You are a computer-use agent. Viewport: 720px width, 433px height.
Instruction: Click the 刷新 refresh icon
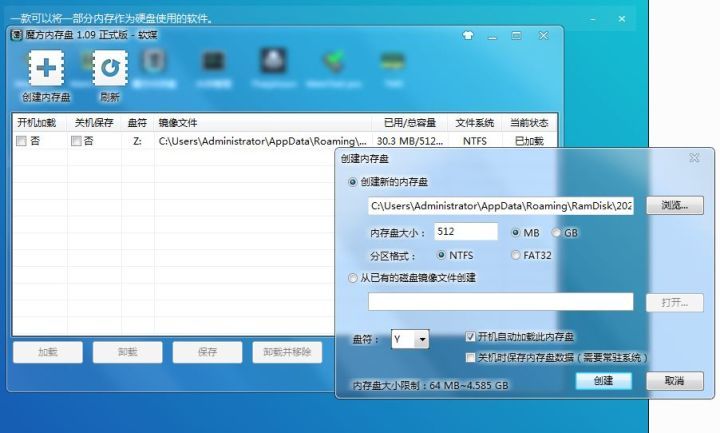pyautogui.click(x=110, y=68)
